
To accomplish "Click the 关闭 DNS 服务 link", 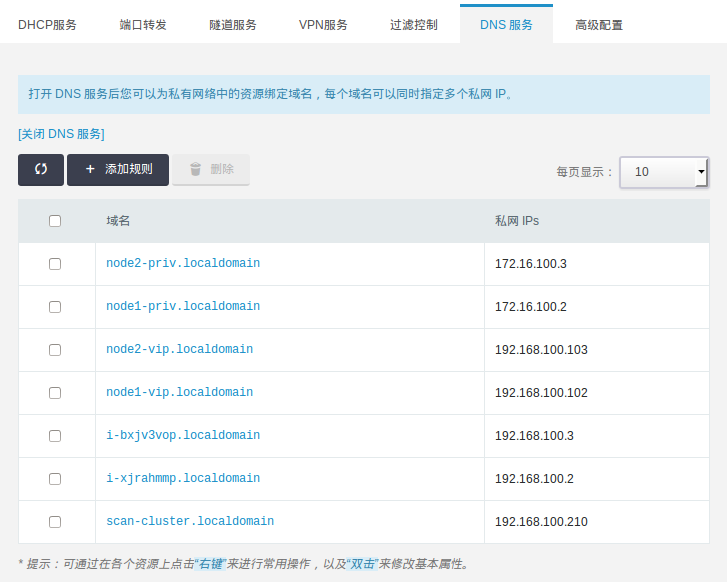I will (61, 134).
